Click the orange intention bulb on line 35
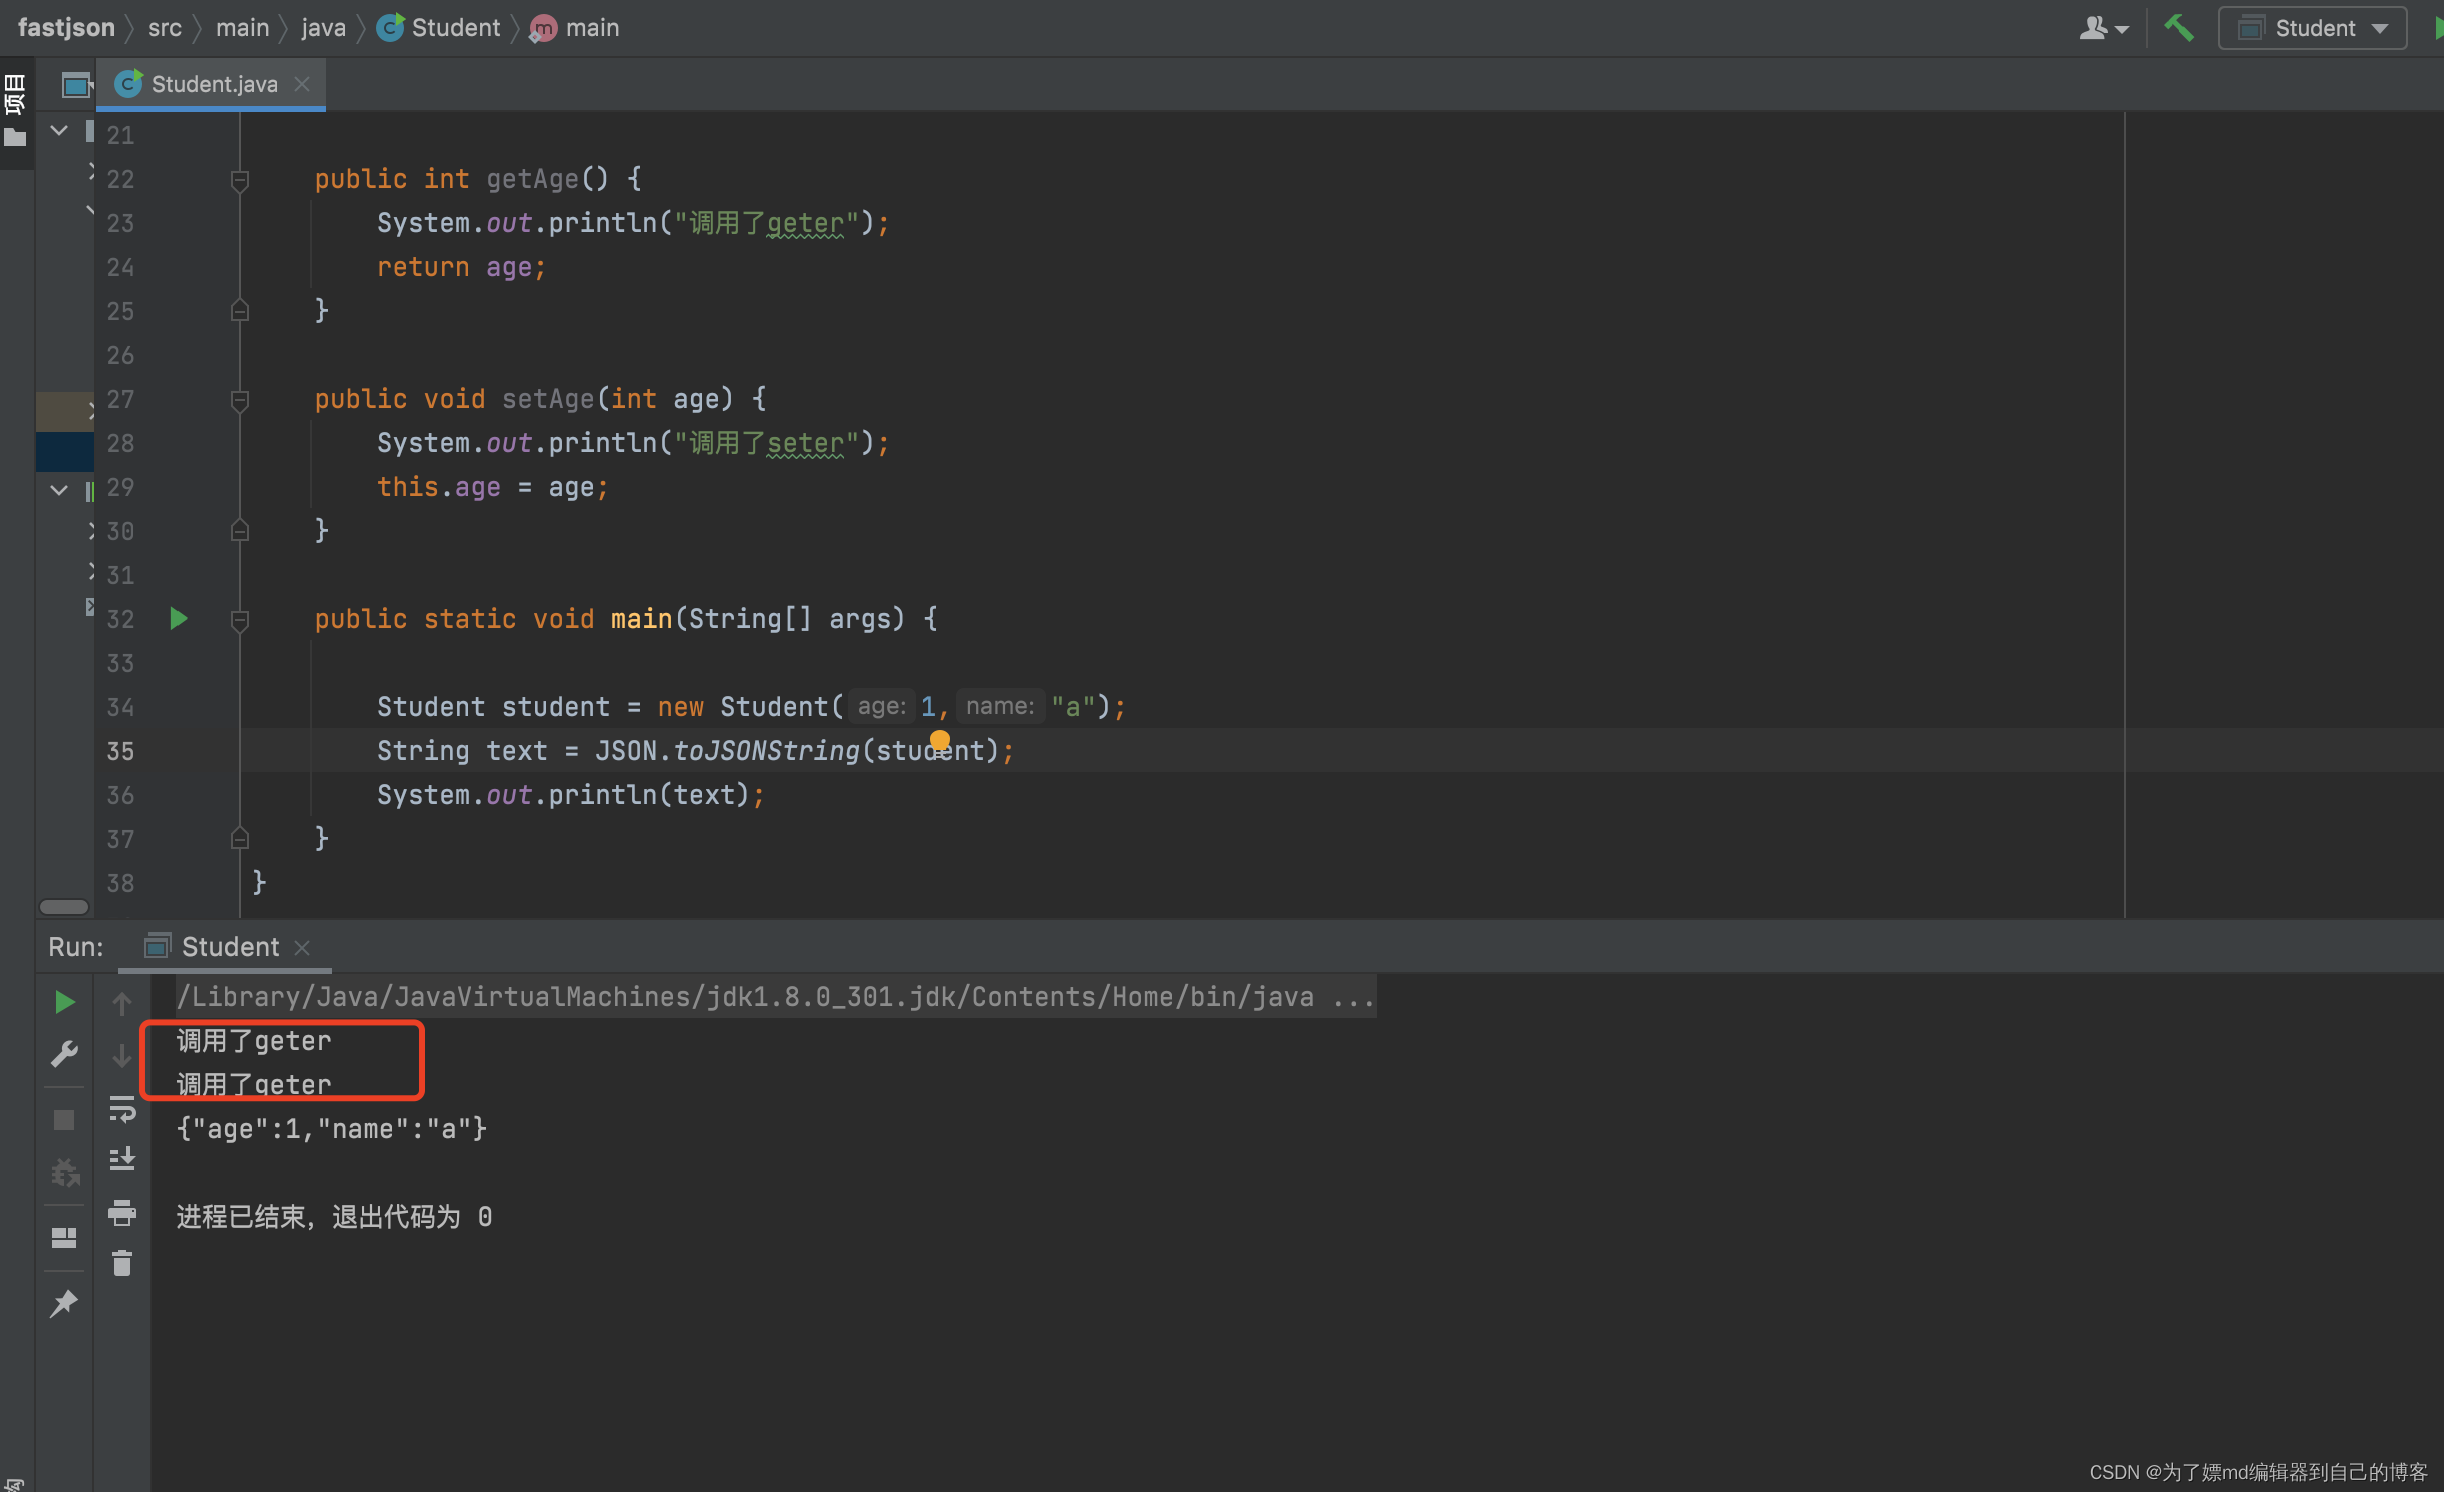 (939, 740)
